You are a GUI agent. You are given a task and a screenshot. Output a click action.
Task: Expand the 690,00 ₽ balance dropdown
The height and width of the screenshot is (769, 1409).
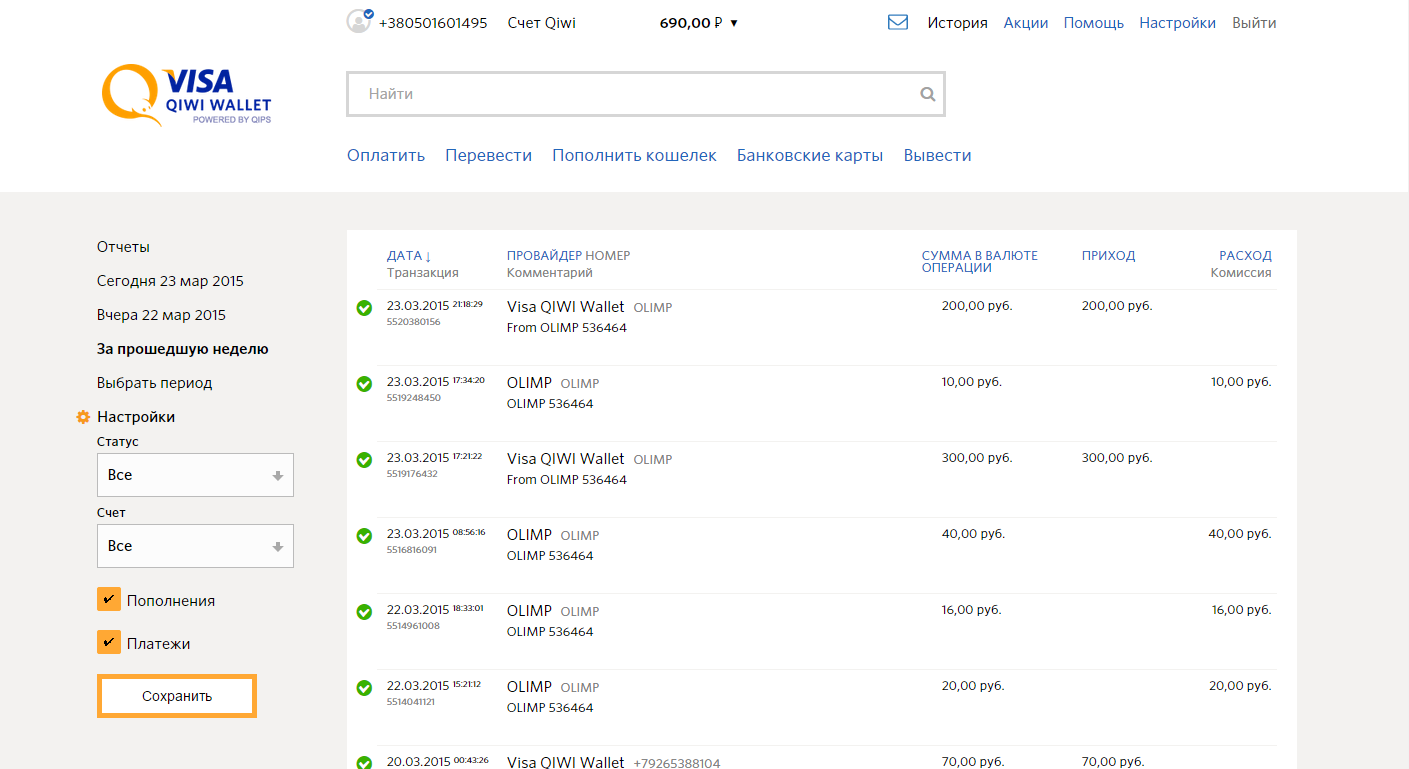(699, 22)
